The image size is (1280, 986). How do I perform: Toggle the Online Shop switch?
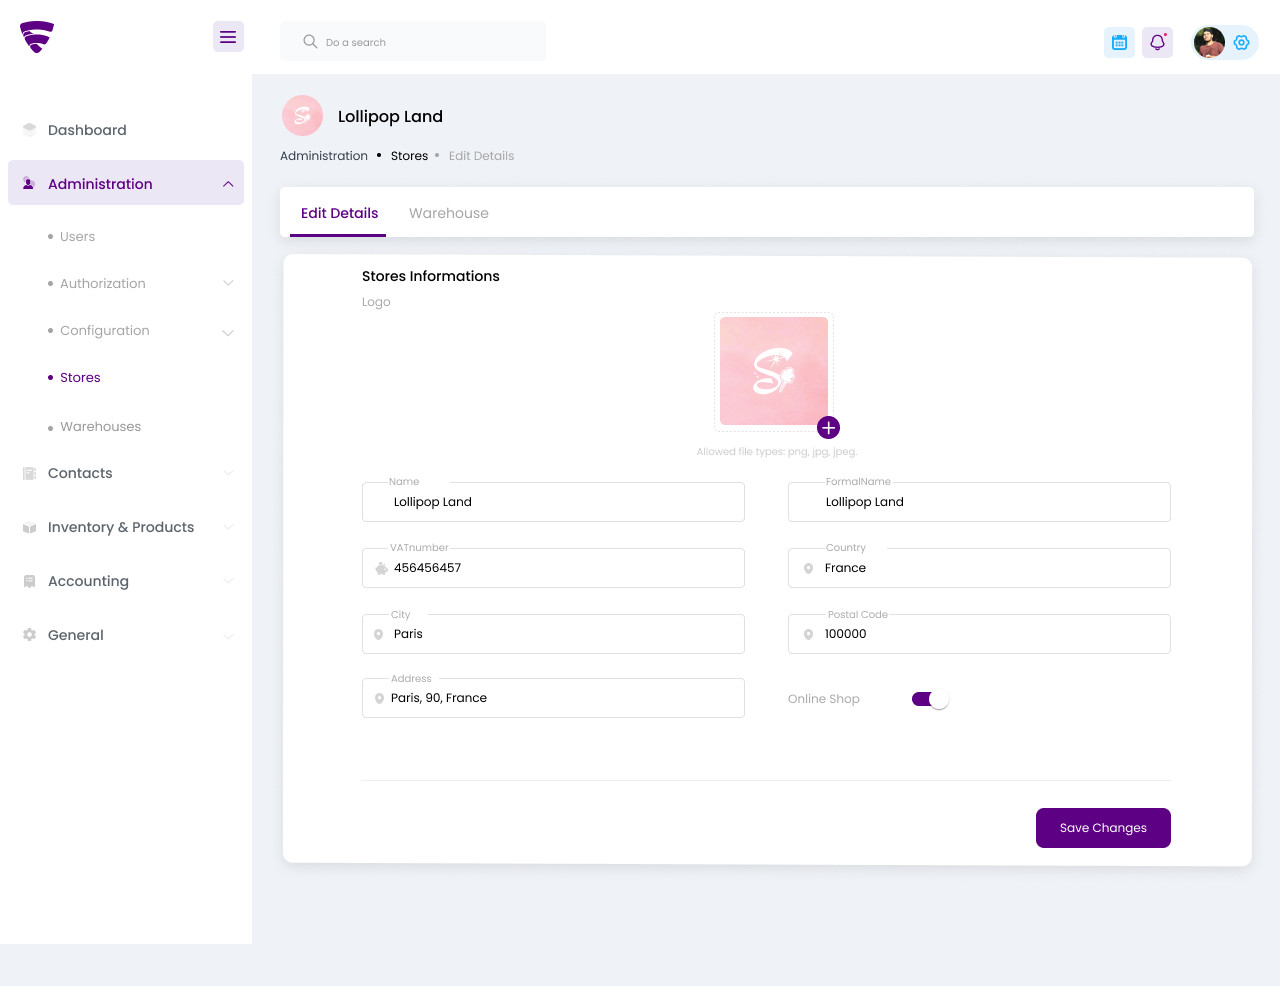coord(930,699)
